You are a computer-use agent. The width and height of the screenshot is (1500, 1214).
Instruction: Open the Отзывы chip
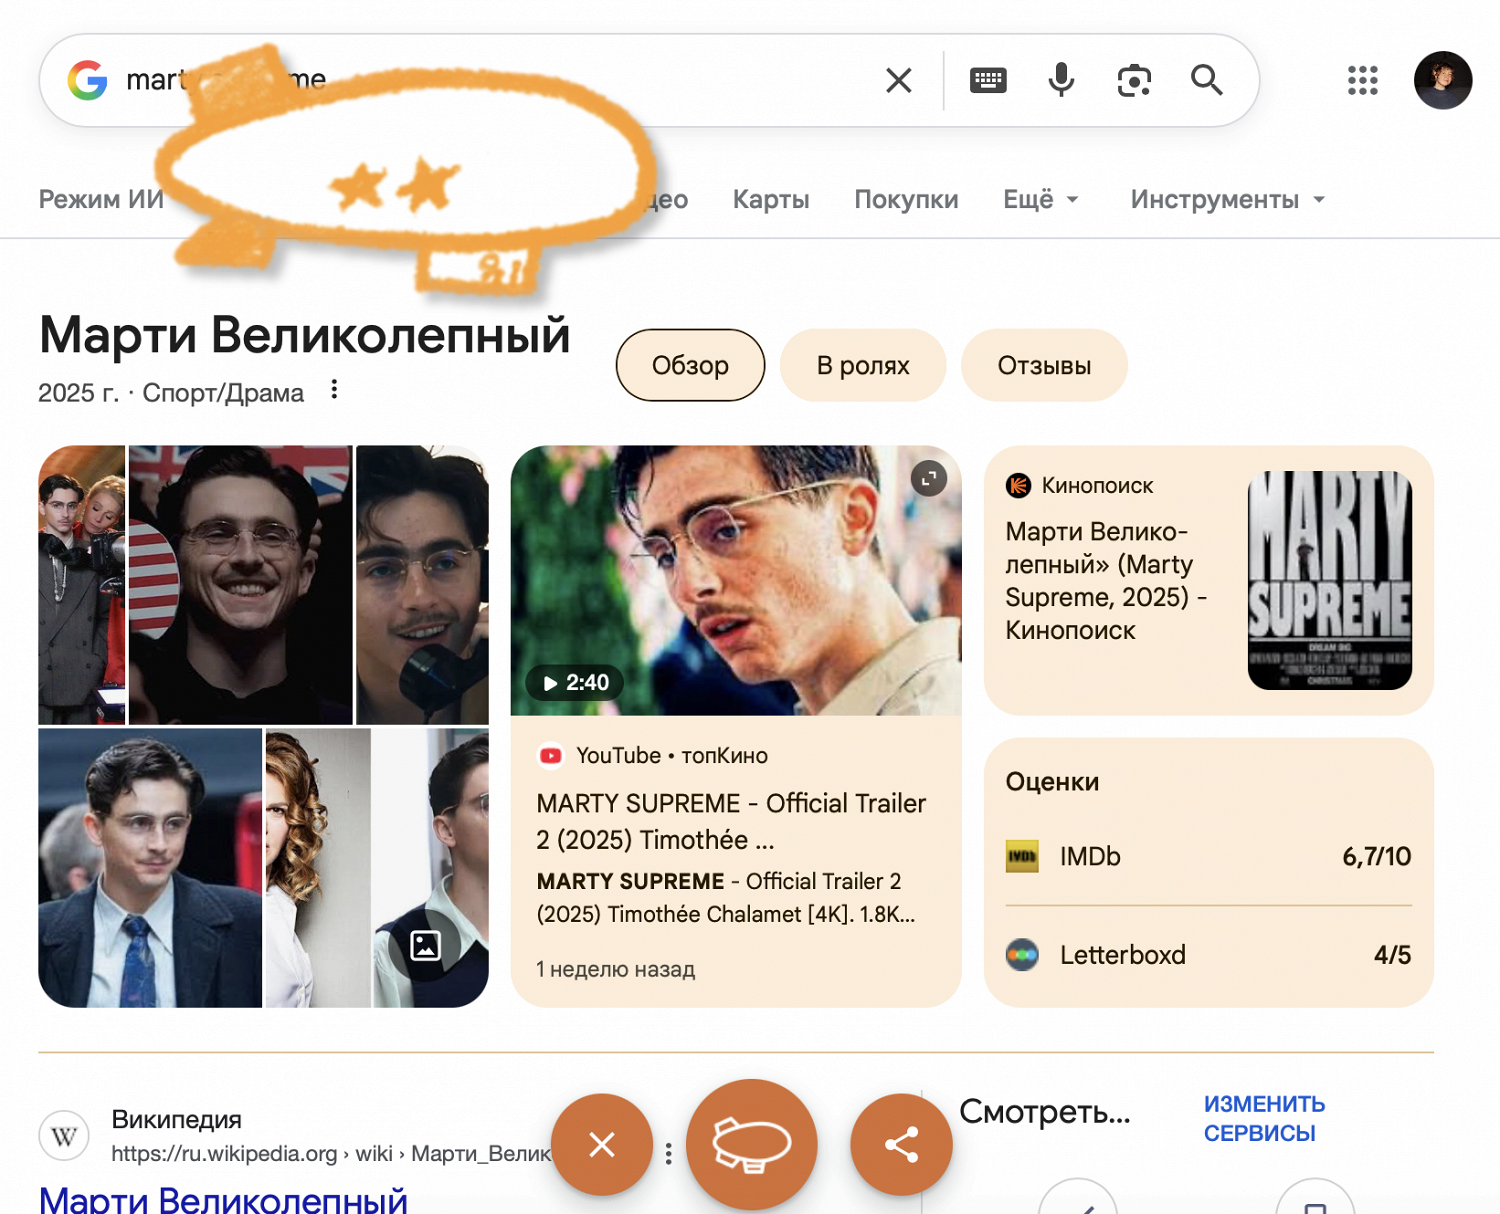click(x=1043, y=365)
